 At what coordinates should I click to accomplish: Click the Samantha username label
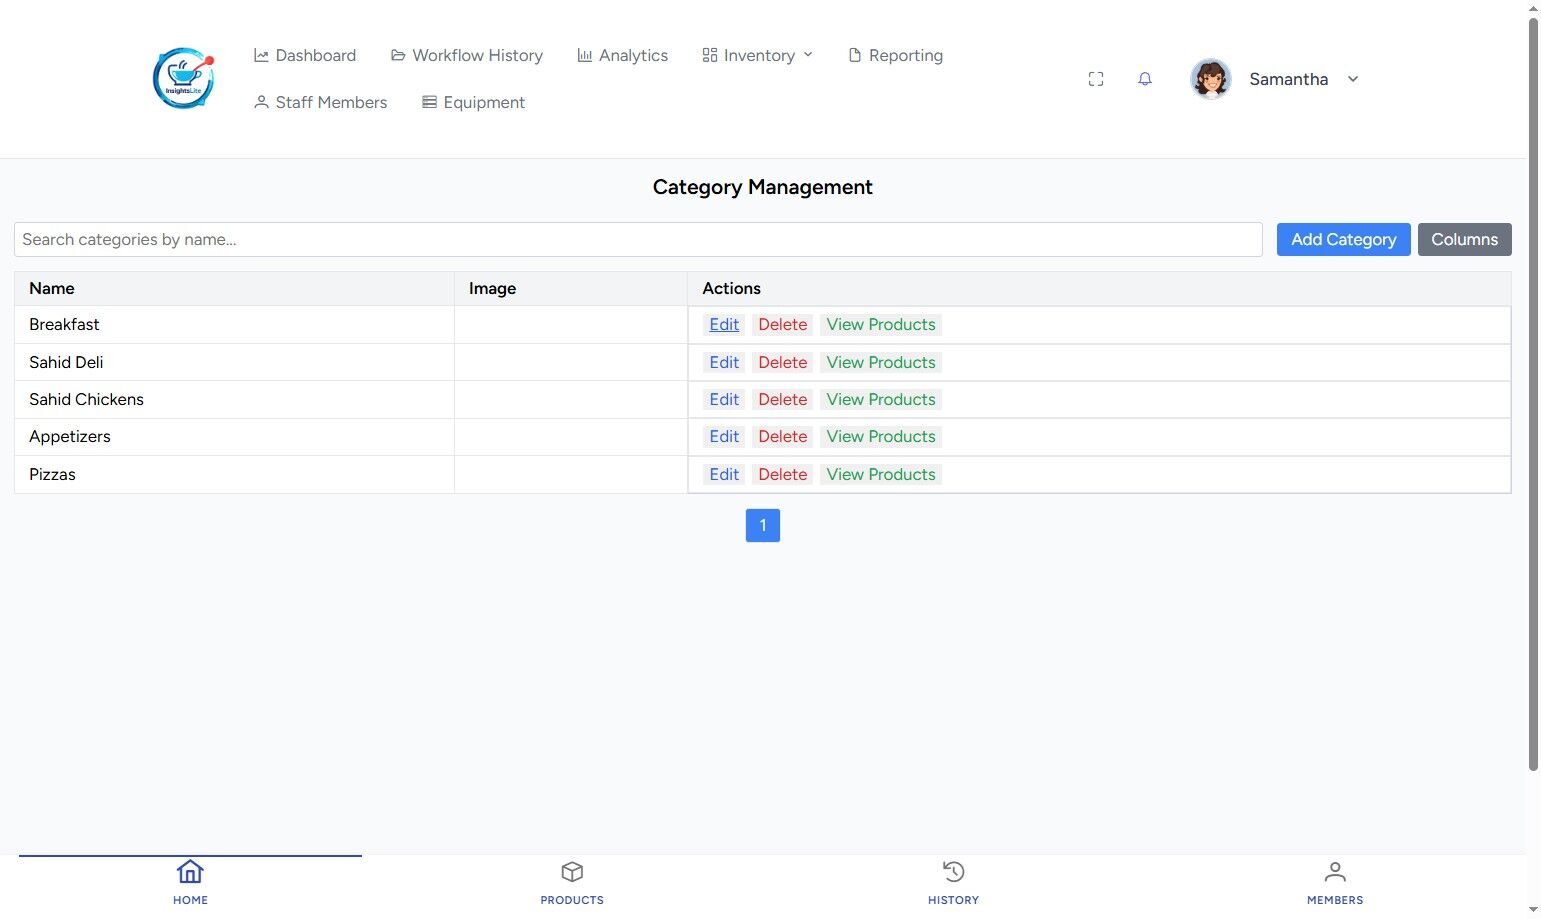click(1288, 79)
